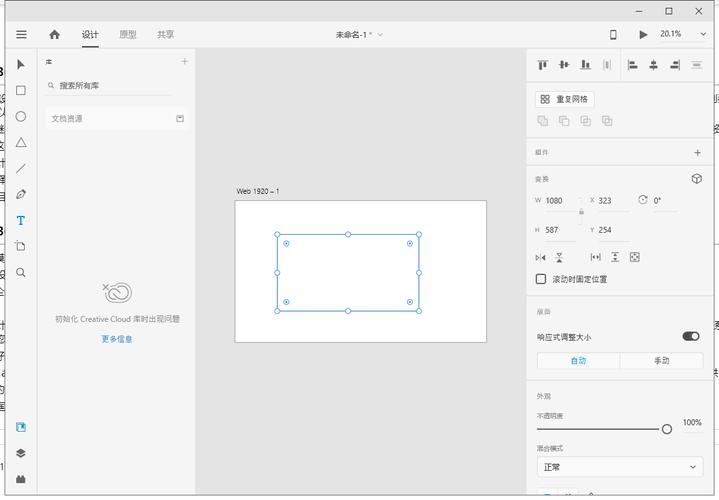
Task: Align selection to horizontal center
Action: [x=653, y=65]
